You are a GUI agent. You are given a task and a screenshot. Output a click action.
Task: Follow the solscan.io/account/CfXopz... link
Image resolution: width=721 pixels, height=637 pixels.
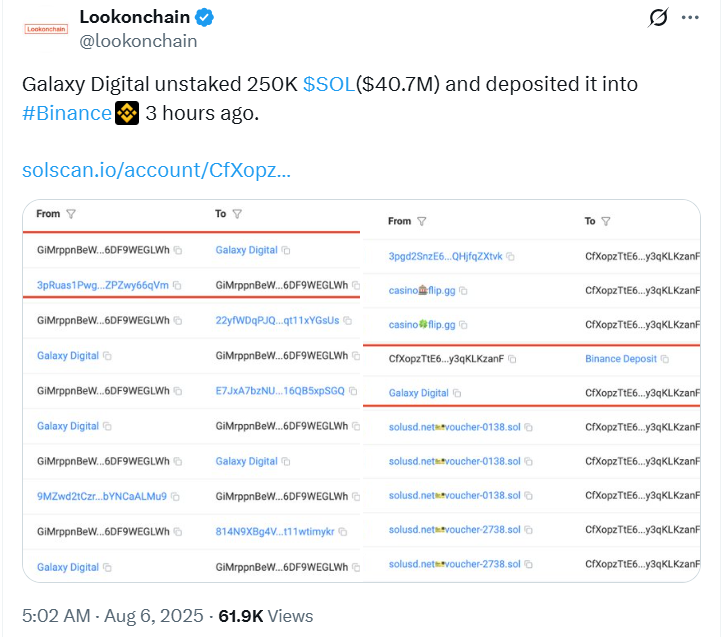click(156, 170)
